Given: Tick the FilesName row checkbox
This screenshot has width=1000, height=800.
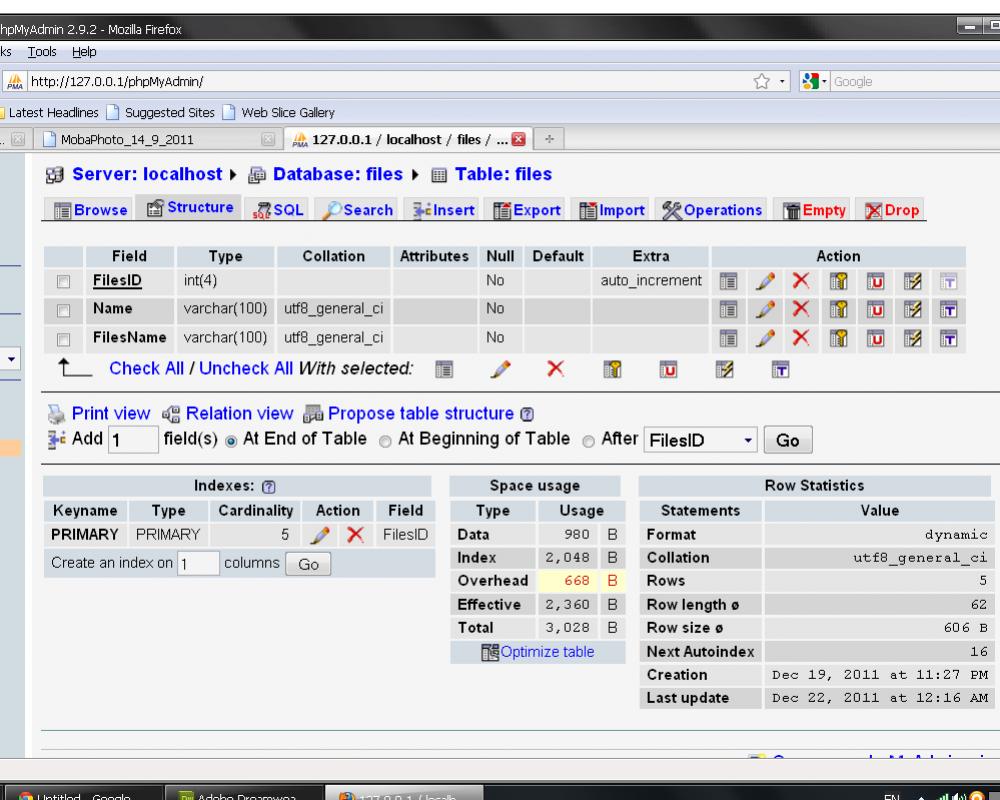Looking at the screenshot, I should point(63,339).
